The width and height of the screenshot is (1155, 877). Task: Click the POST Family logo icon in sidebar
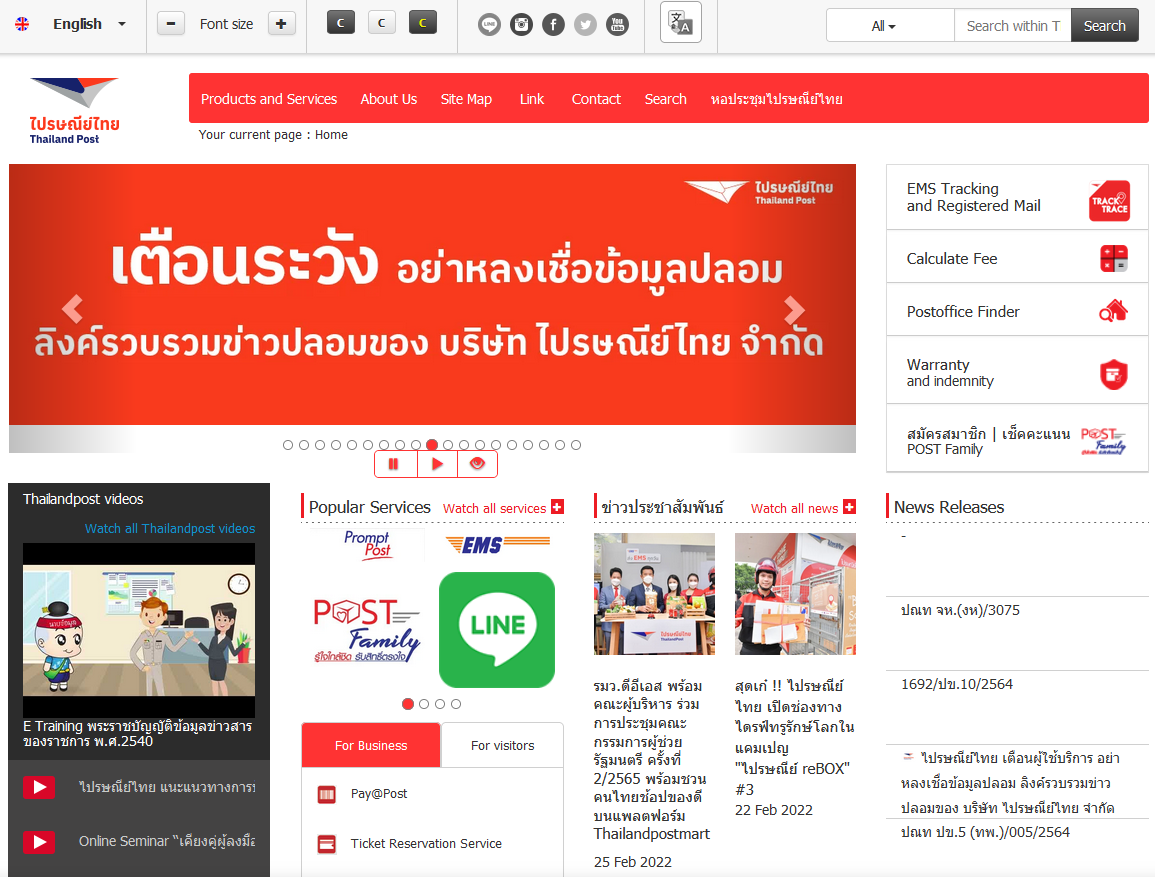coord(1103,440)
